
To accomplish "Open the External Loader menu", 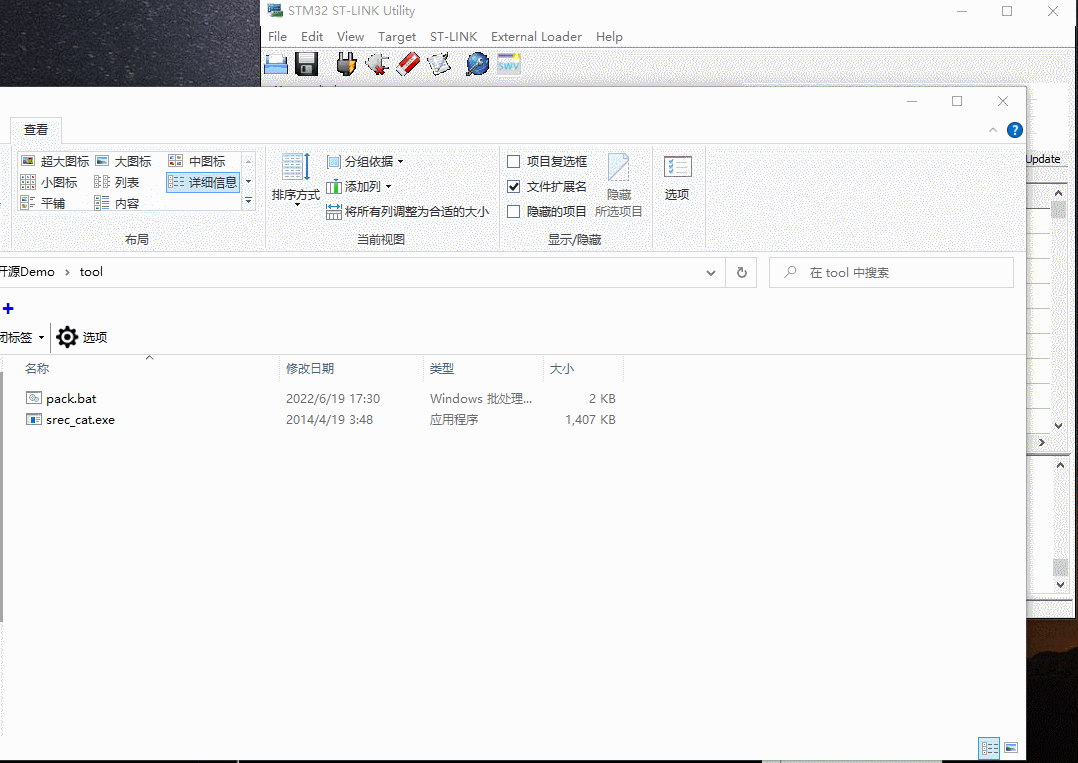I will click(536, 37).
